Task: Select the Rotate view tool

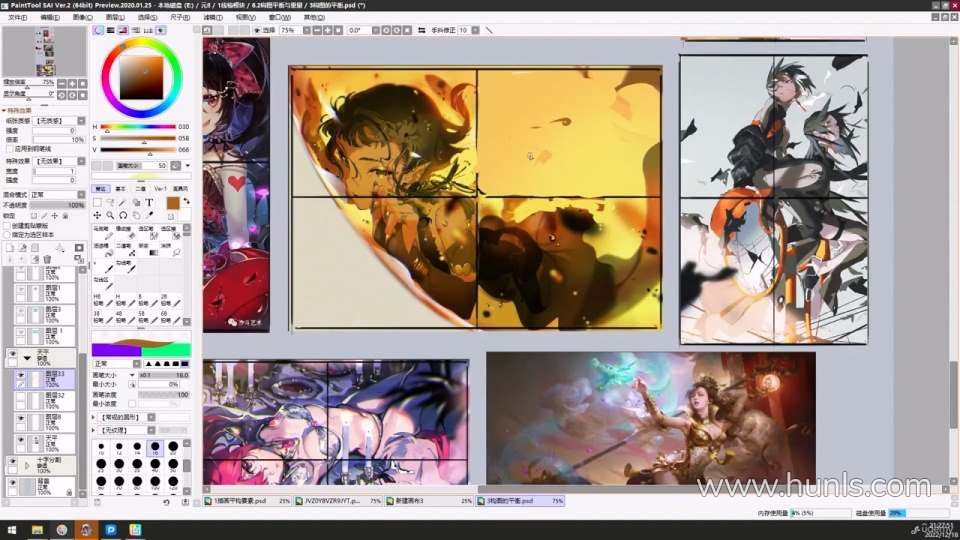Action: [x=123, y=216]
